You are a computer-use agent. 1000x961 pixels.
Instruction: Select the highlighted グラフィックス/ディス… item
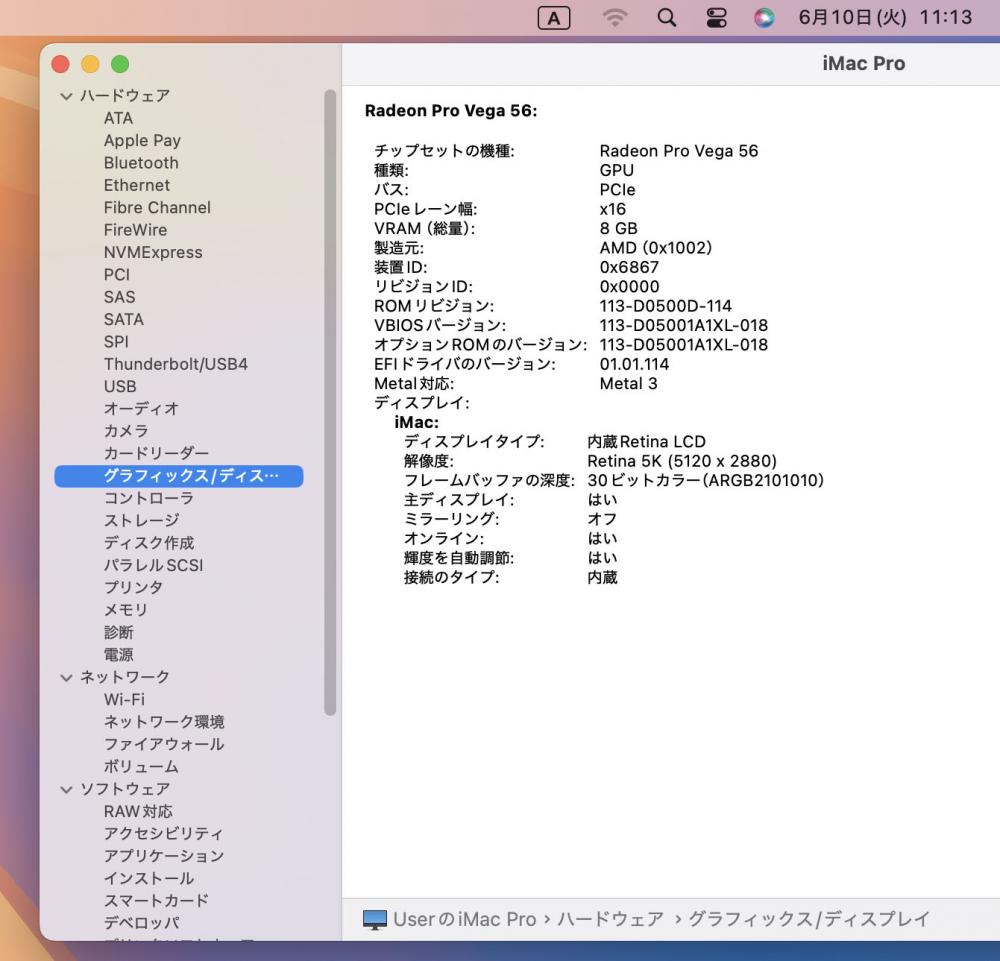(179, 476)
